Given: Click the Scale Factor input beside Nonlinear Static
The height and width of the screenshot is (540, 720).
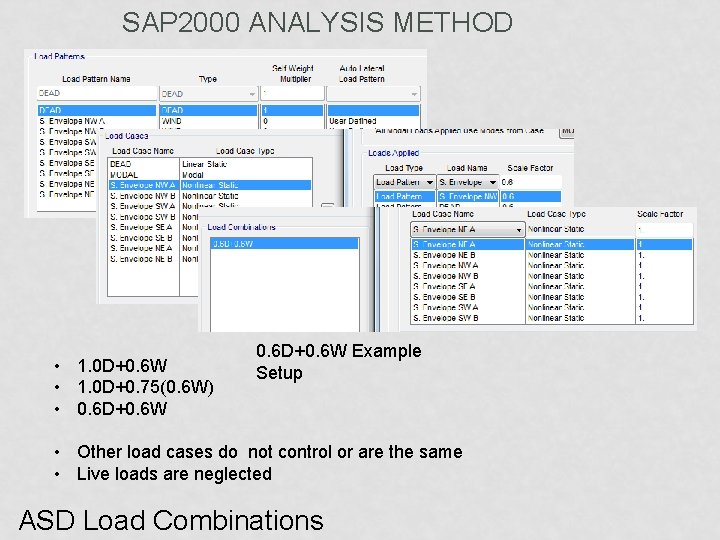Looking at the screenshot, I should 664,229.
